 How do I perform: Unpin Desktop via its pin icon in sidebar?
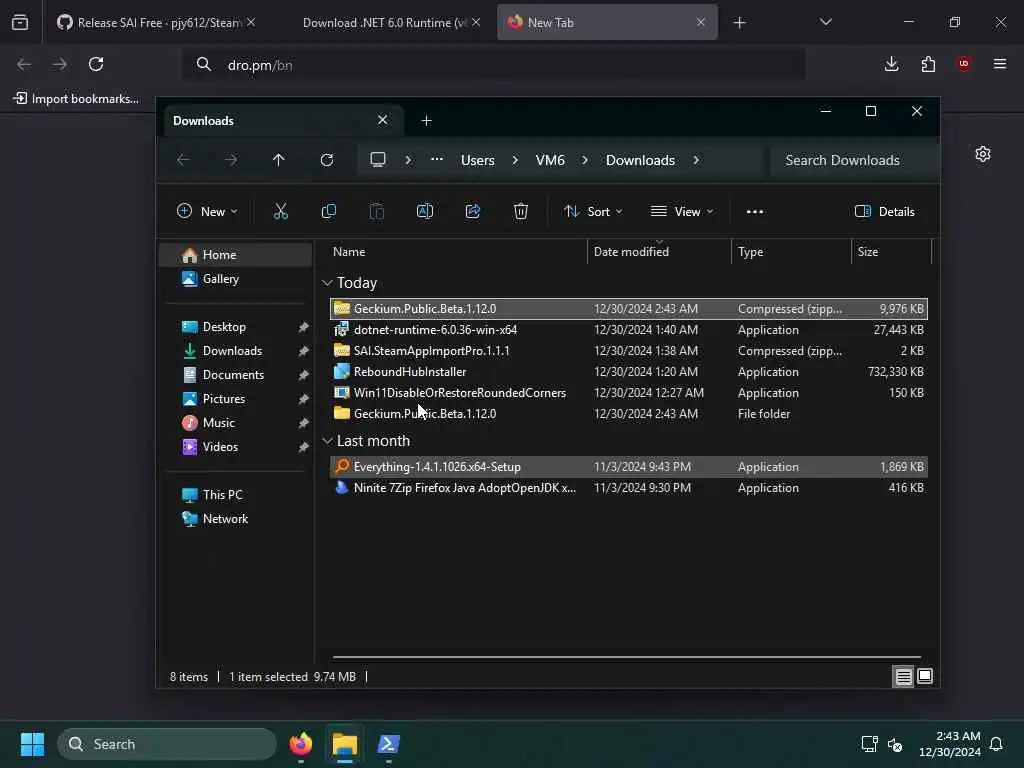coord(303,327)
